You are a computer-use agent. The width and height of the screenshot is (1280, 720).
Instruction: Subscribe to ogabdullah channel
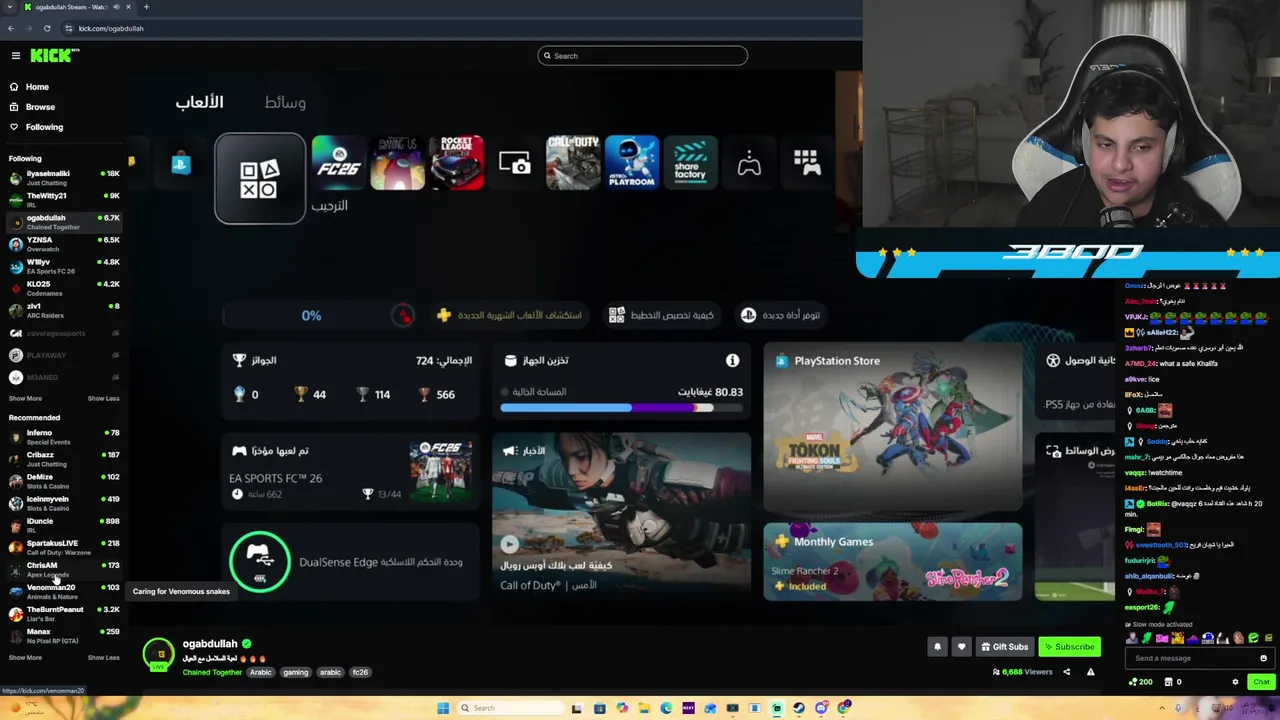pyautogui.click(x=1070, y=647)
